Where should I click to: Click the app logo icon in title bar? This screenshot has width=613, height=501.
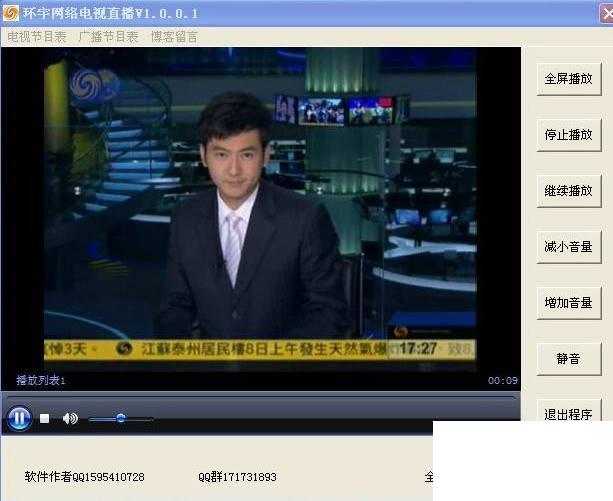(x=11, y=13)
